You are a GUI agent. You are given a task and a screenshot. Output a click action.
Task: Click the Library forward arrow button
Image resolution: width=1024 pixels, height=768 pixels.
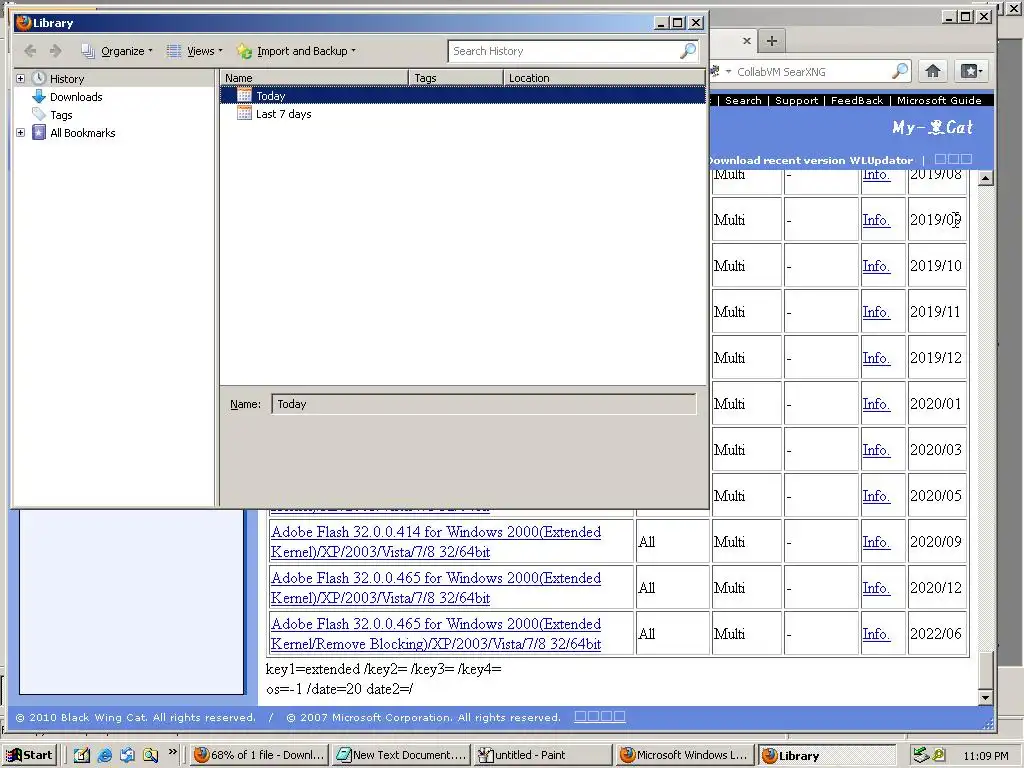56,51
